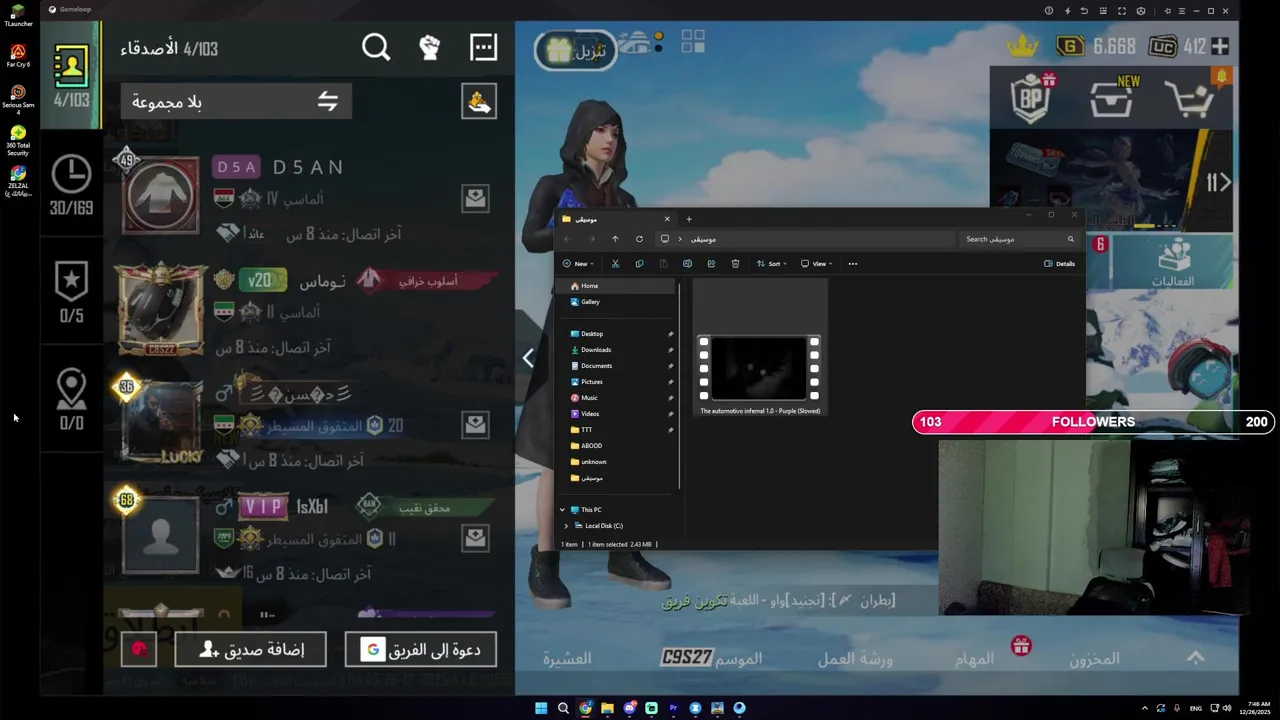This screenshot has width=1280, height=720.
Task: Open the inbox icon beside IsXbl
Action: [475, 538]
